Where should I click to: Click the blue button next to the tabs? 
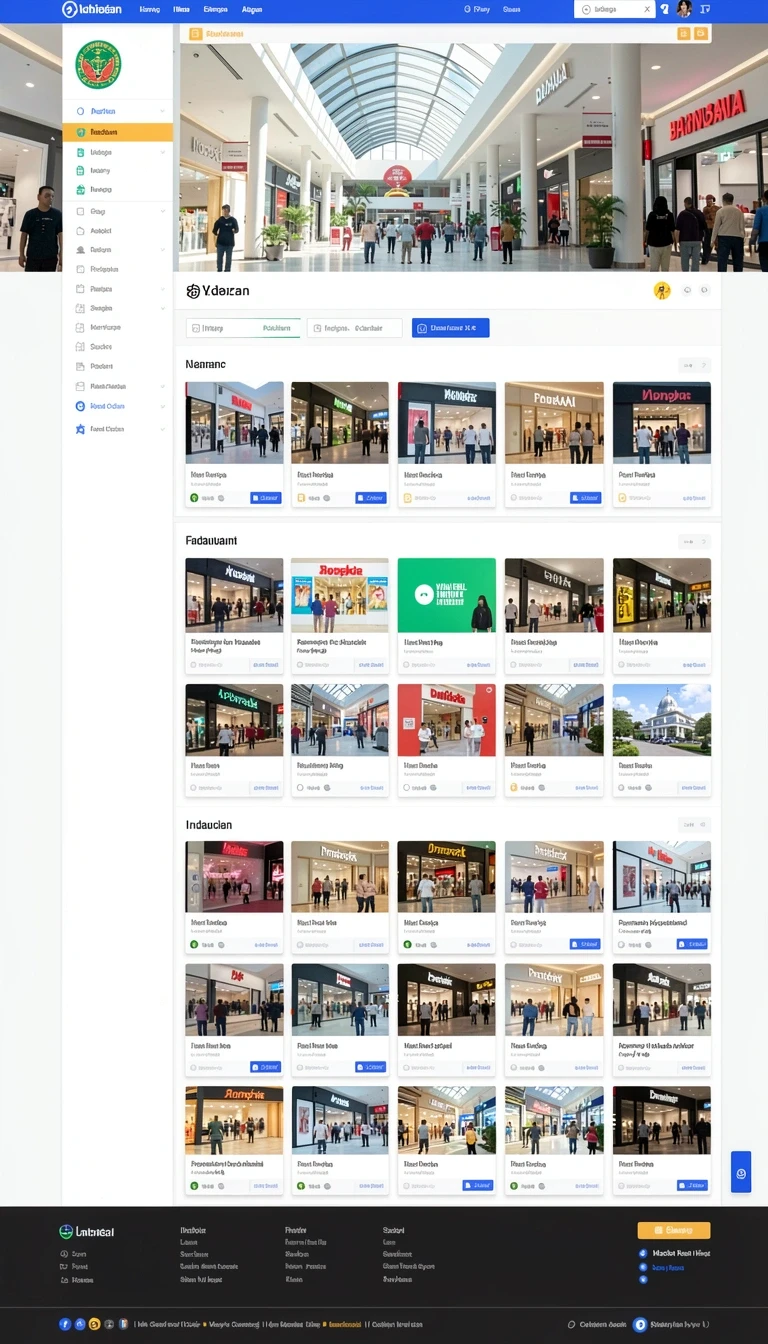pyautogui.click(x=450, y=328)
